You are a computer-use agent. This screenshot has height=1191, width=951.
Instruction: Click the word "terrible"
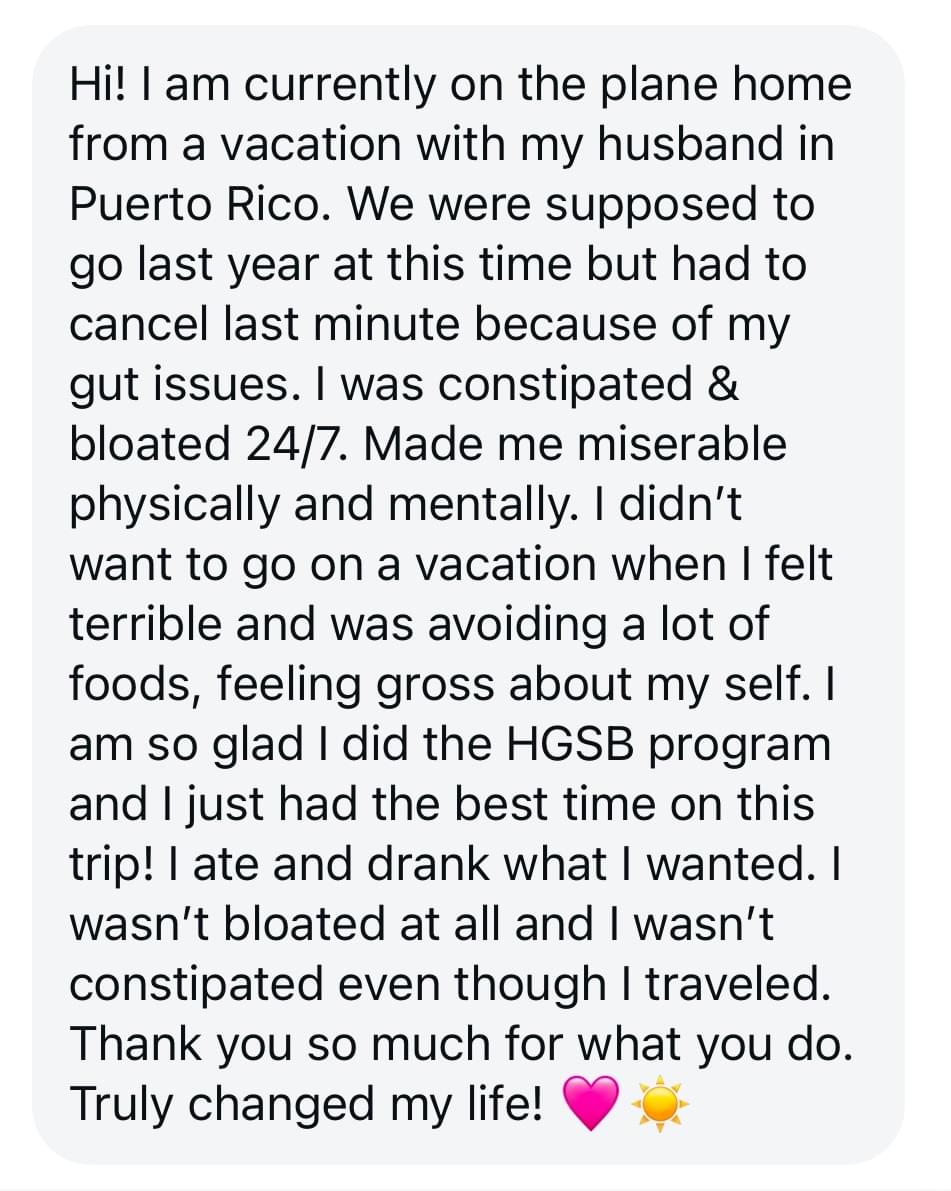(x=146, y=624)
